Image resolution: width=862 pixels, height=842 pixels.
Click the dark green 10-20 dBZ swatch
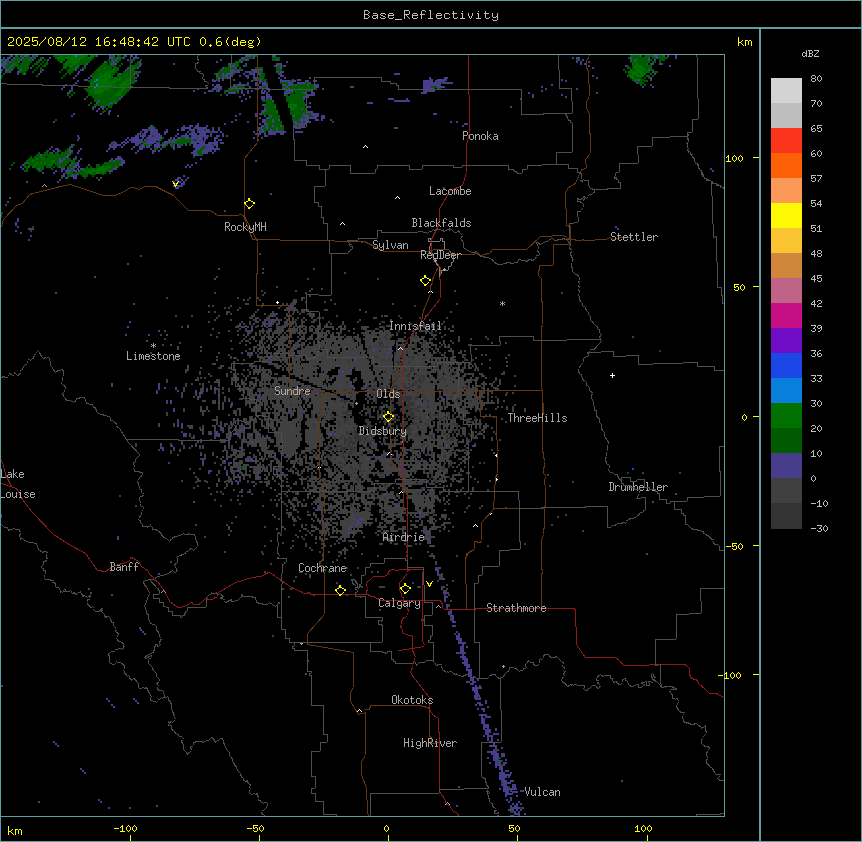coord(786,441)
